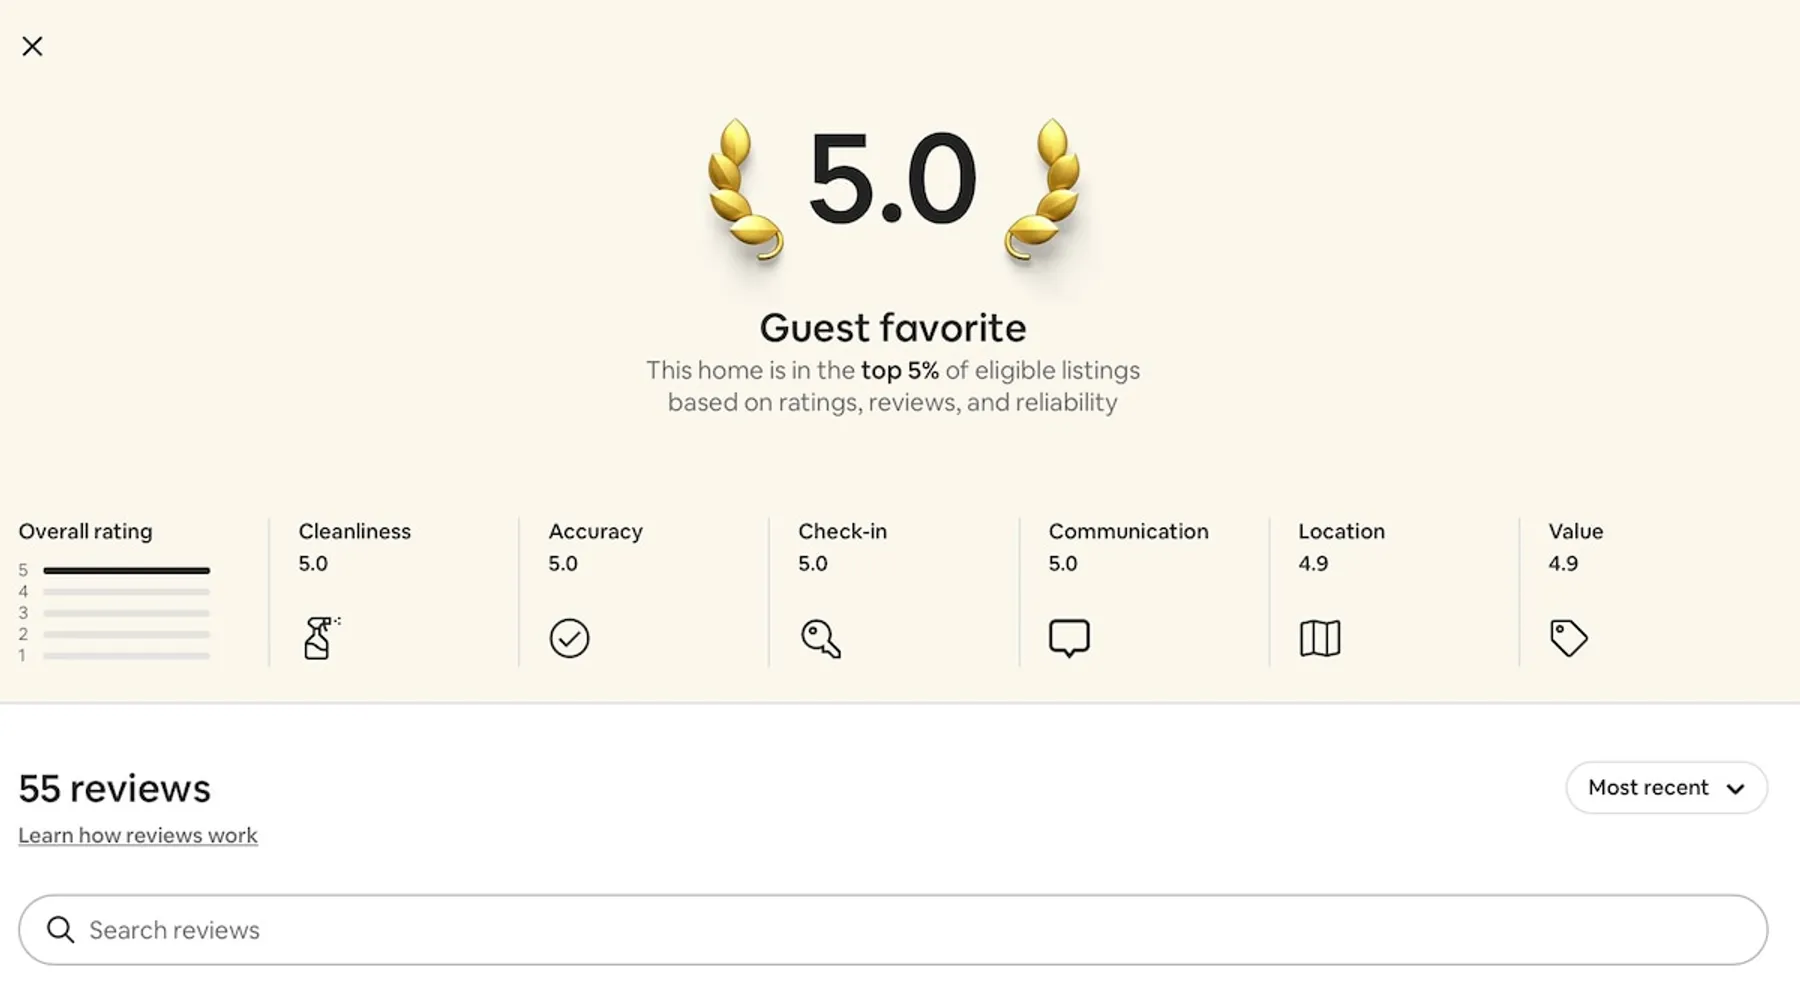This screenshot has height=1000, width=1800.
Task: Click the left golden laurel icon
Action: (742, 188)
